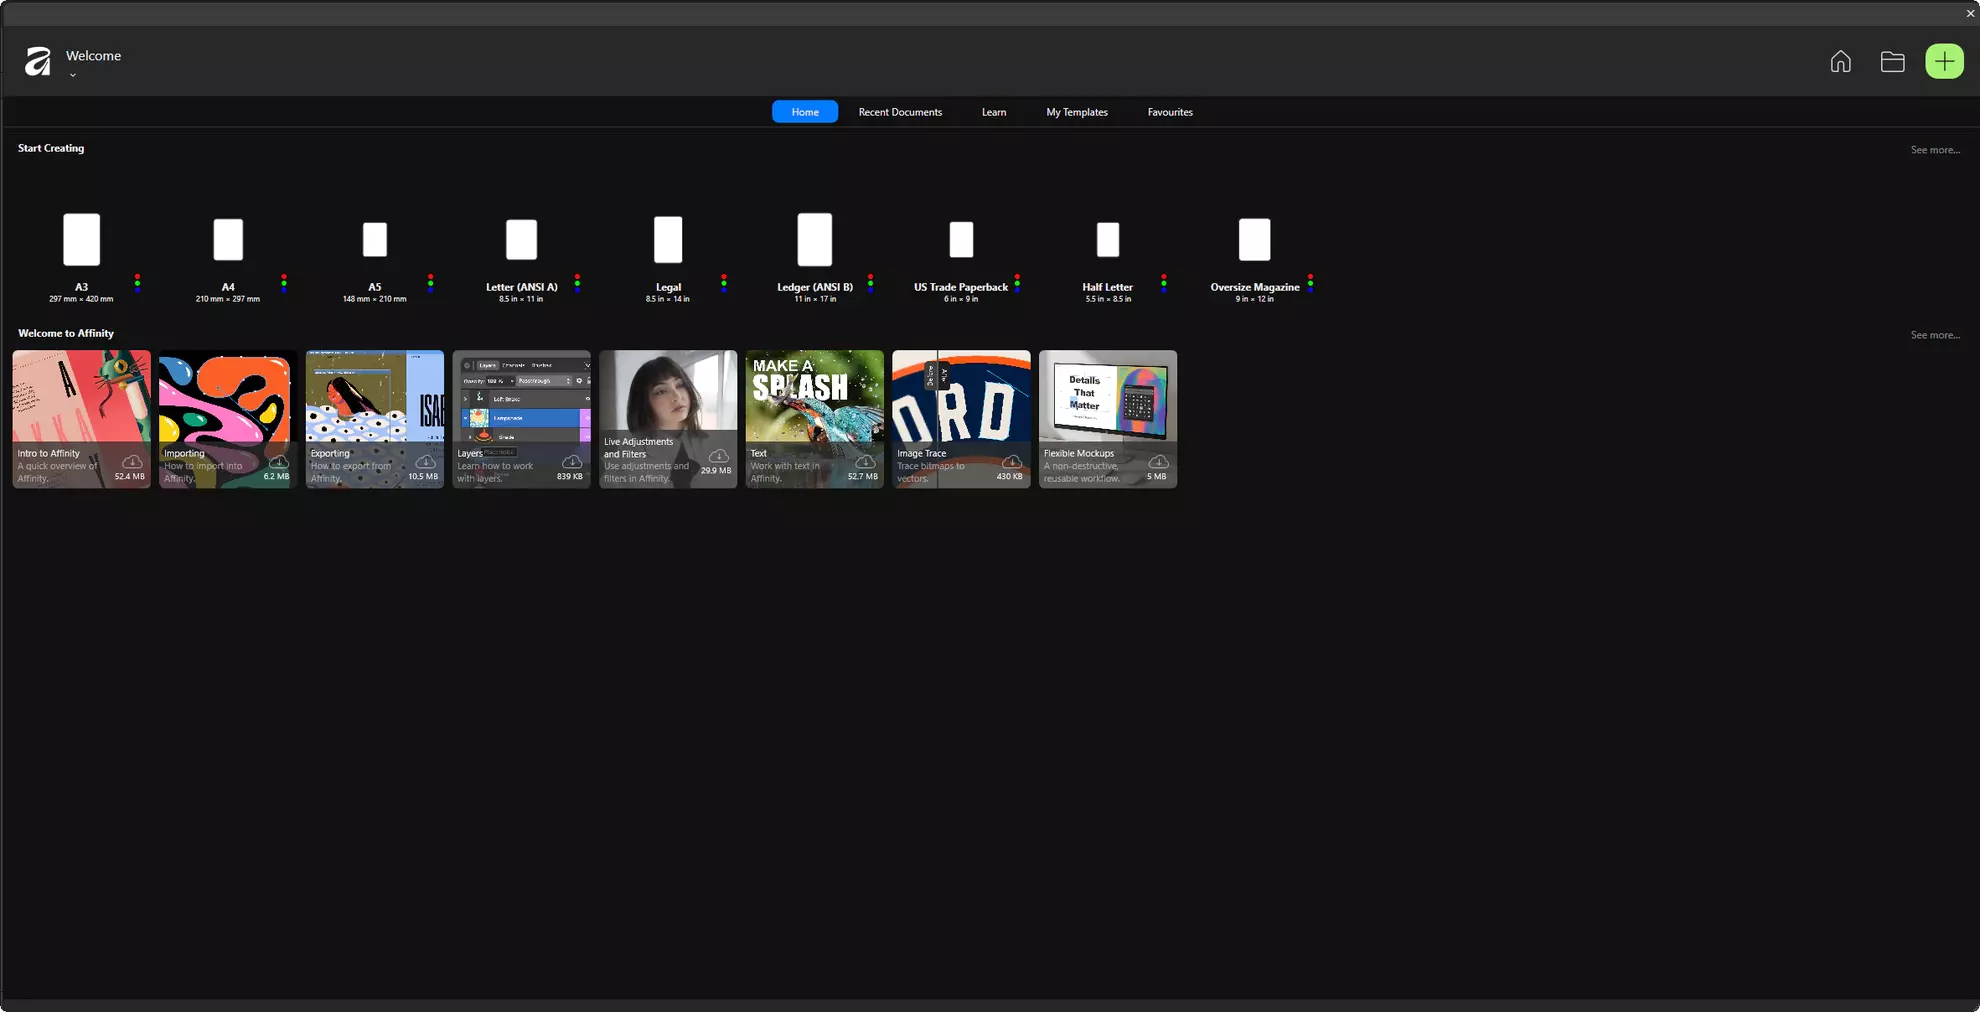Download Image Trace sample via cloud icon
This screenshot has width=1980, height=1012.
1012,462
